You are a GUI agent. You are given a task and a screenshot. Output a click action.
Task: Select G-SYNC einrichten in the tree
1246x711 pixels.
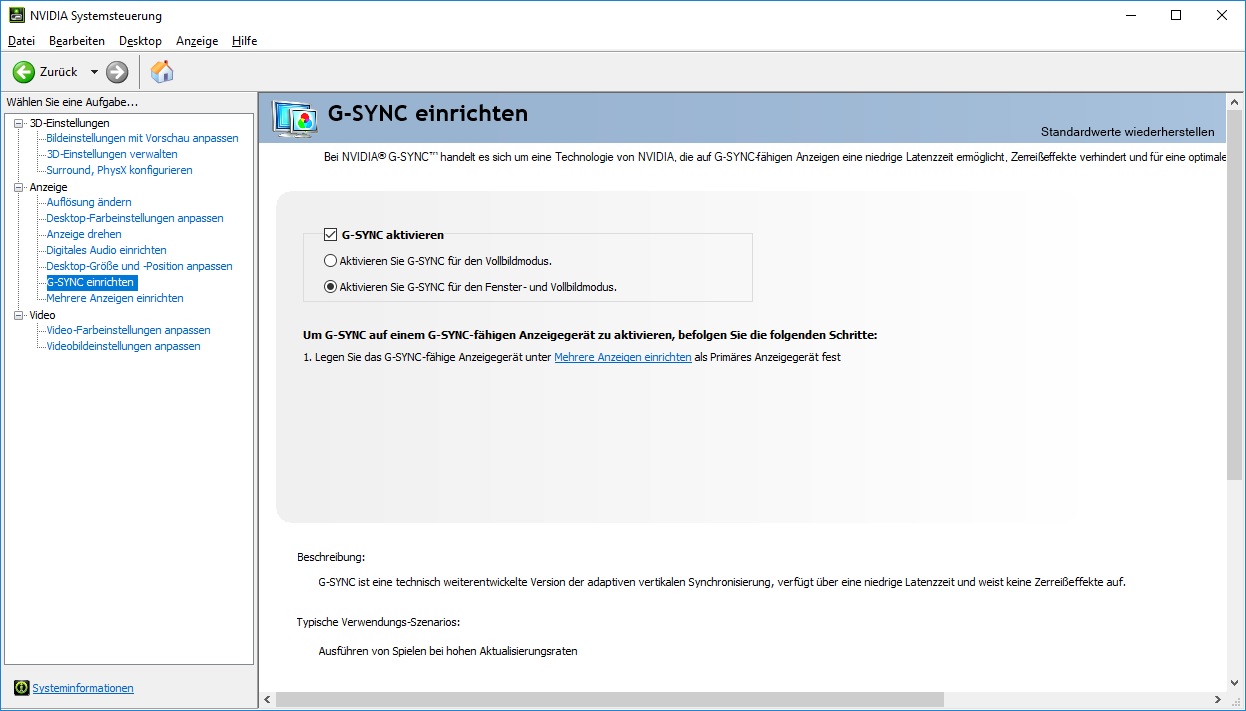point(90,282)
